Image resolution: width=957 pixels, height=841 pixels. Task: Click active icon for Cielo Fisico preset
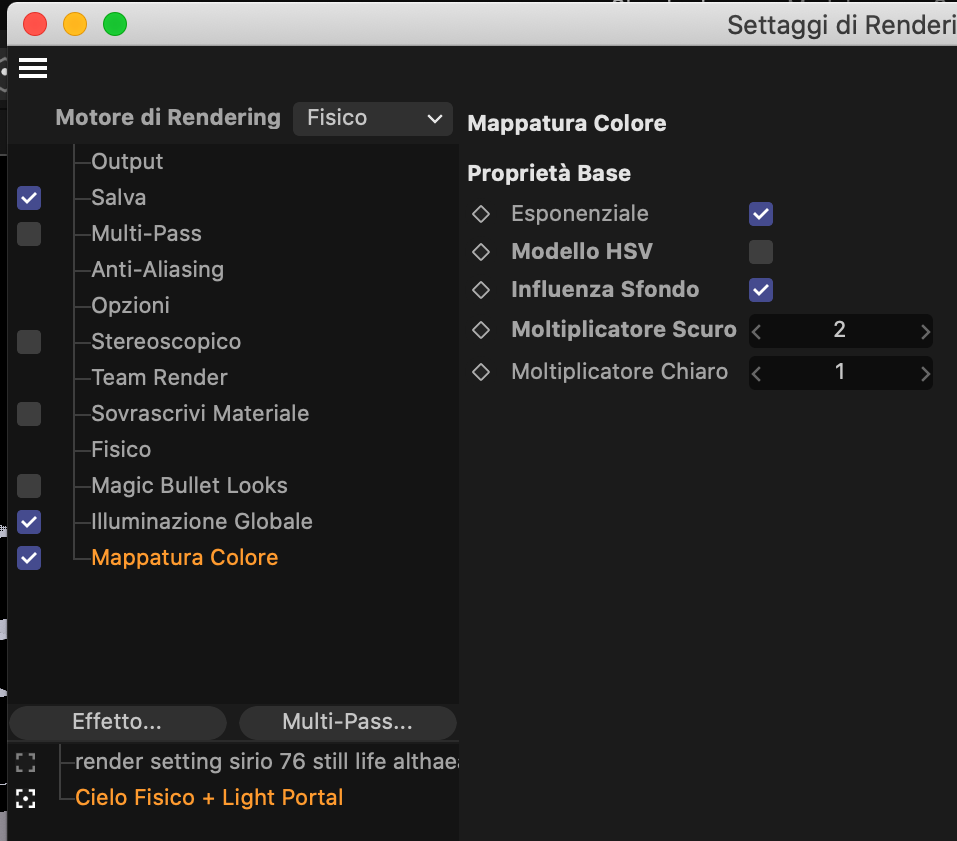click(26, 798)
